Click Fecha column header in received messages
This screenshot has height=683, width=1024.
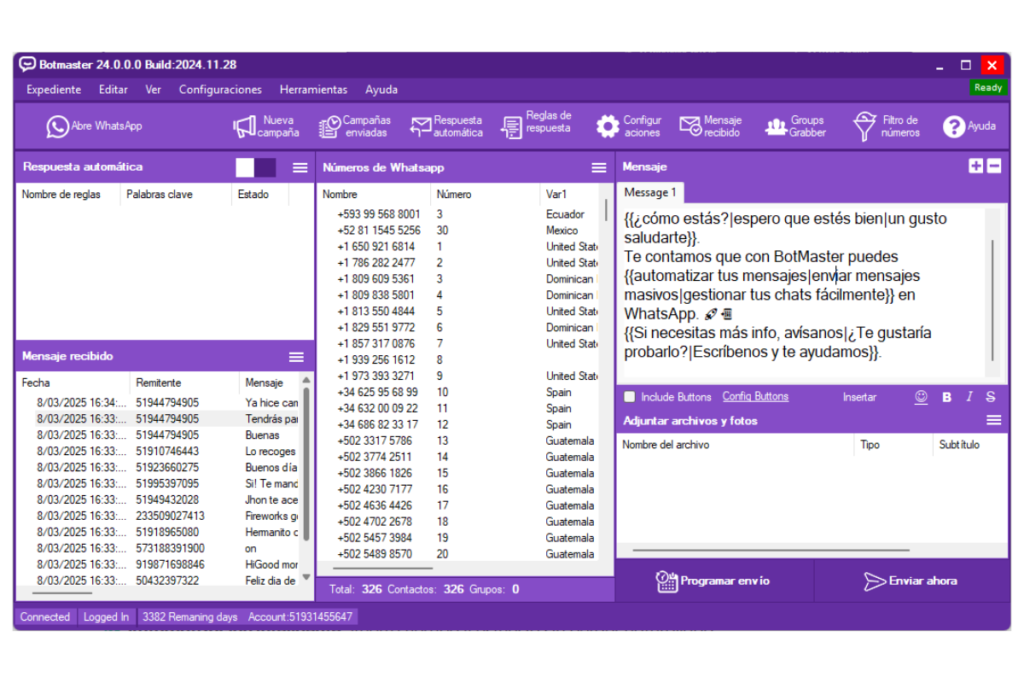36,383
